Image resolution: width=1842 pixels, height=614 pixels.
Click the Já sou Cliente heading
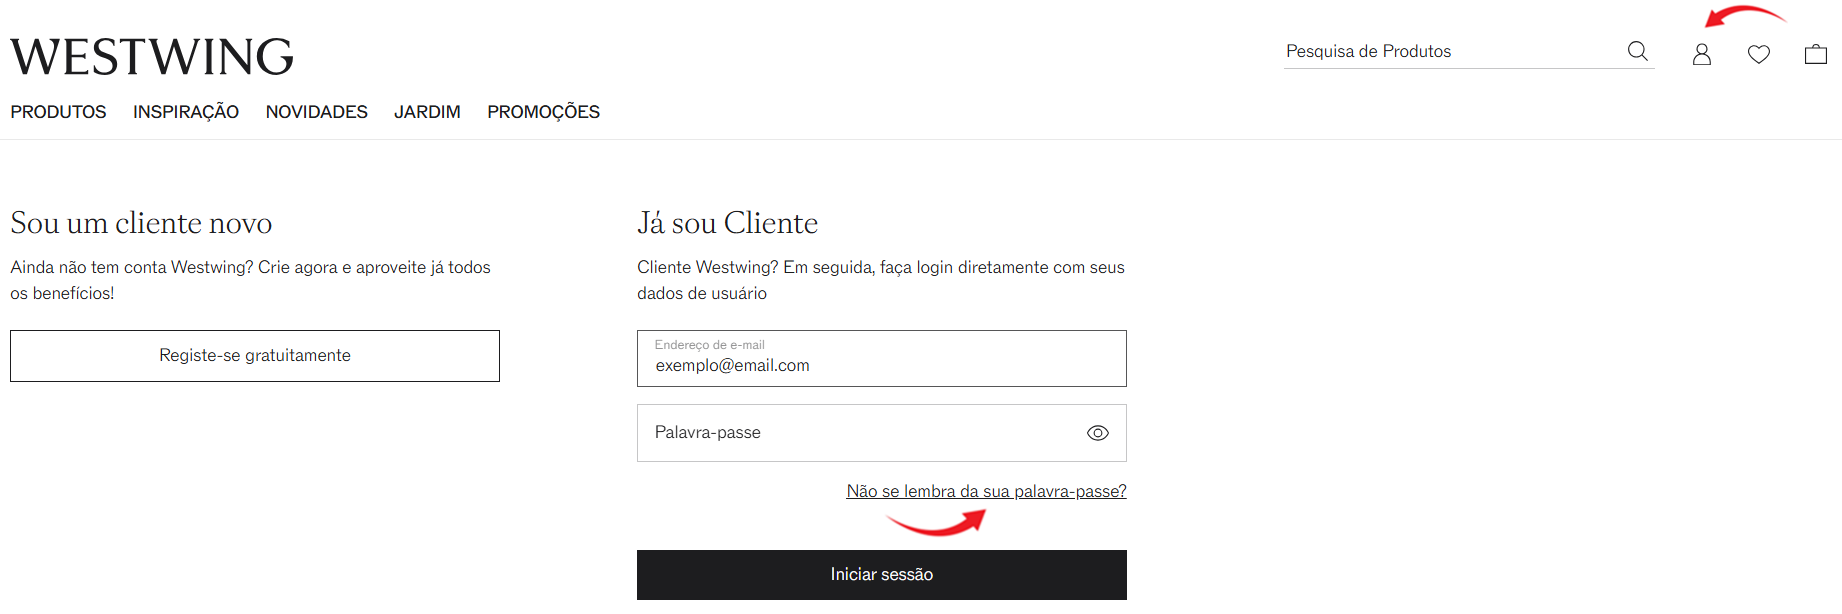[x=728, y=223]
